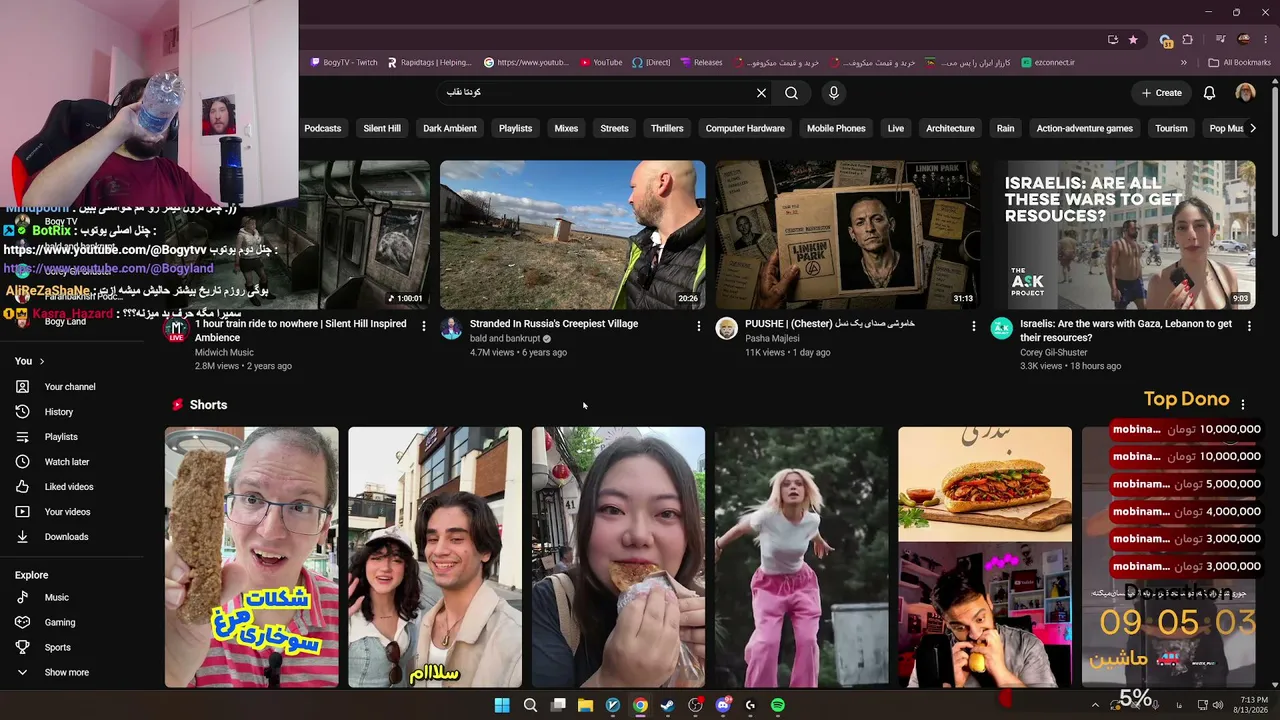Select the Mixes filter chip

[566, 128]
